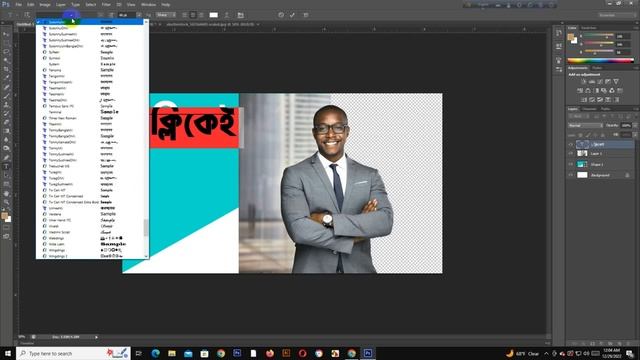The width and height of the screenshot is (640, 360).
Task: Select the Zoom tool
Action: 6,202
